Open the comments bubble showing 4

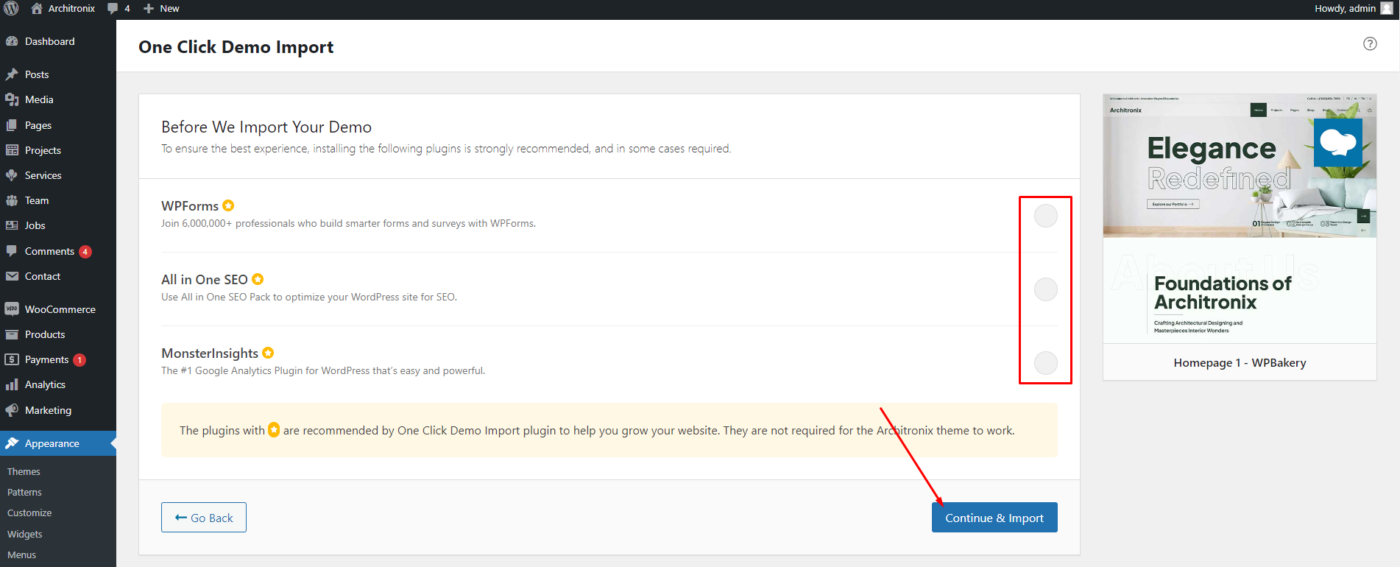point(113,8)
